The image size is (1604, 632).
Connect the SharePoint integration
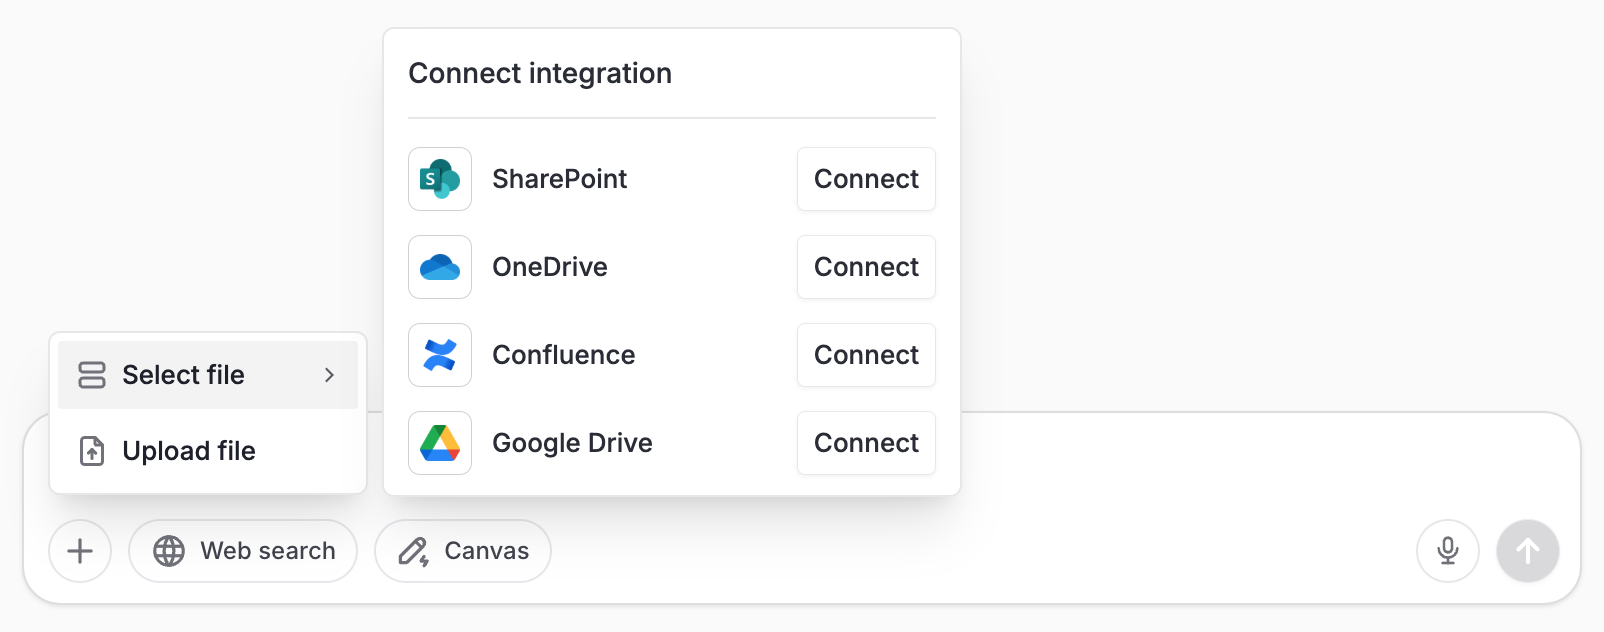pos(866,179)
